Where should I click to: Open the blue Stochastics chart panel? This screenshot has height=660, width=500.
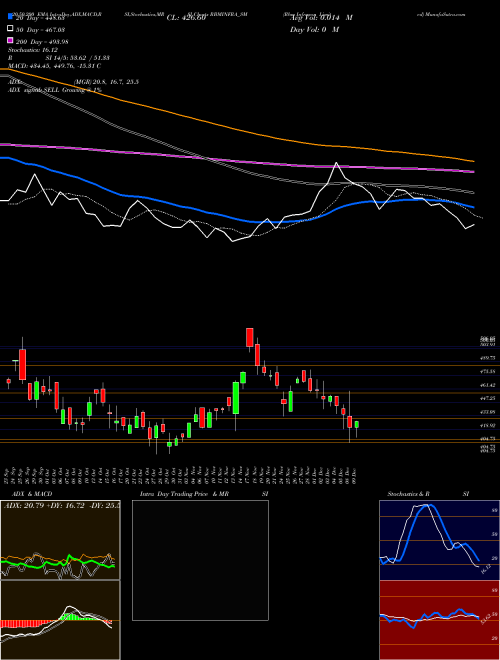point(439,540)
